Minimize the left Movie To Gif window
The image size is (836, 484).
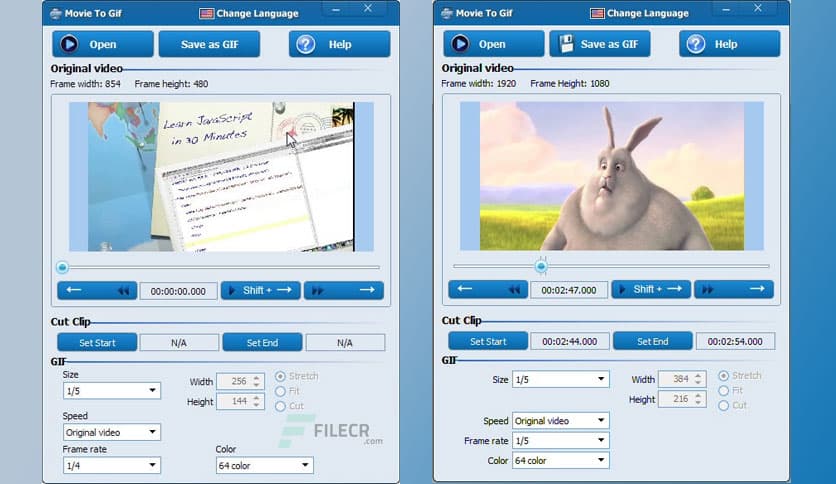335,10
